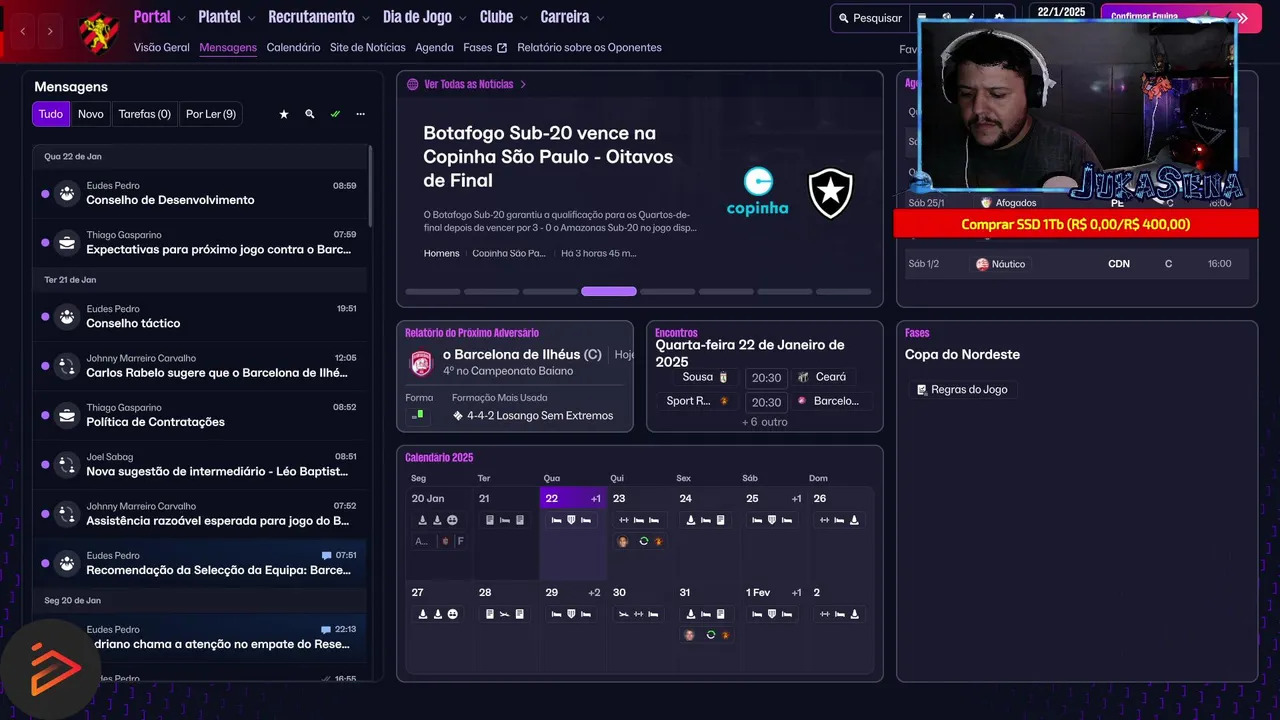
Task: Expand the Plantel menu dropdown
Action: (x=227, y=17)
